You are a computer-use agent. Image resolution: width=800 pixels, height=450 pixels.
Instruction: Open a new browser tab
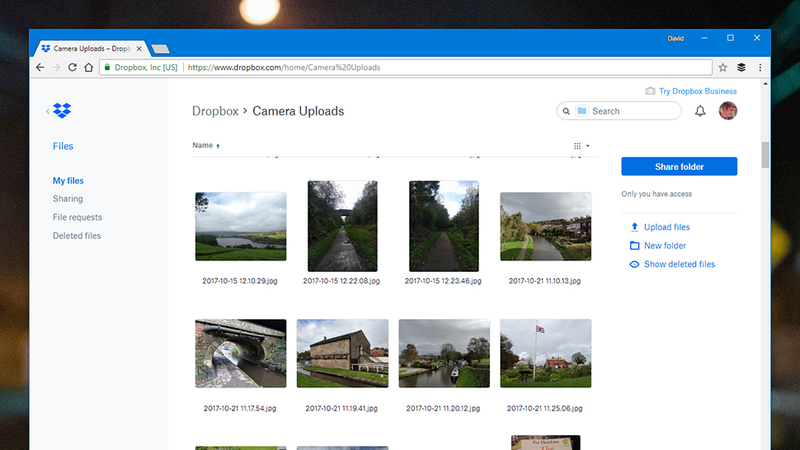[x=160, y=49]
